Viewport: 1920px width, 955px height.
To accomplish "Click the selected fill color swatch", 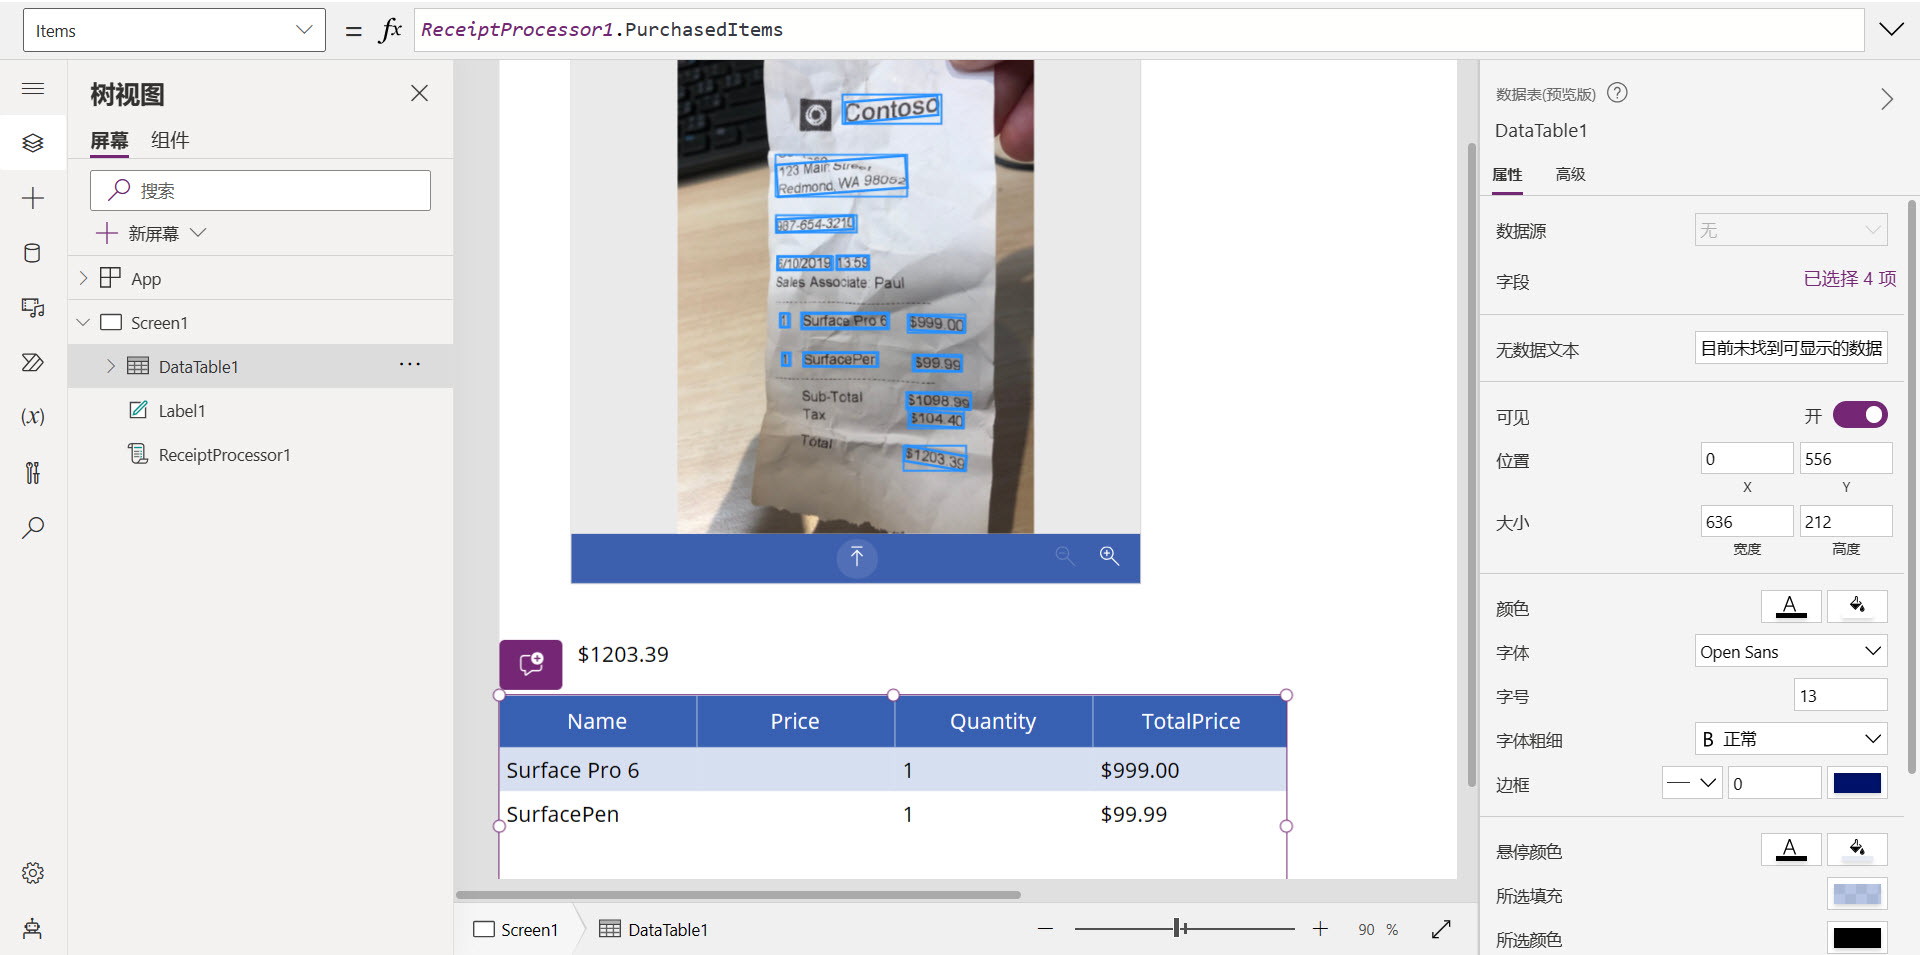I will tap(1857, 894).
